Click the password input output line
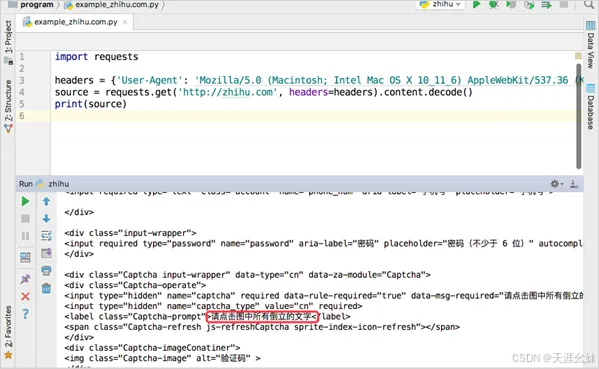 pyautogui.click(x=323, y=243)
